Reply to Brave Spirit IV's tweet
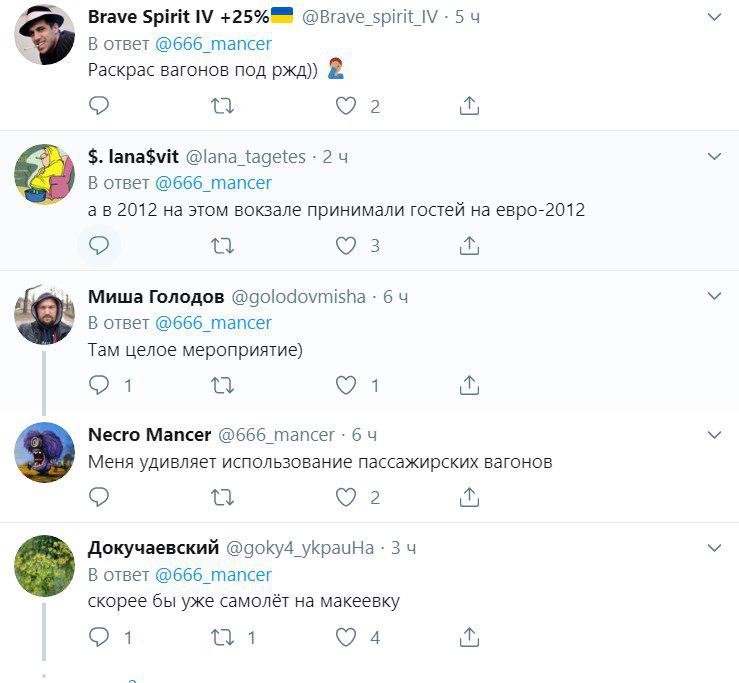 pyautogui.click(x=99, y=105)
